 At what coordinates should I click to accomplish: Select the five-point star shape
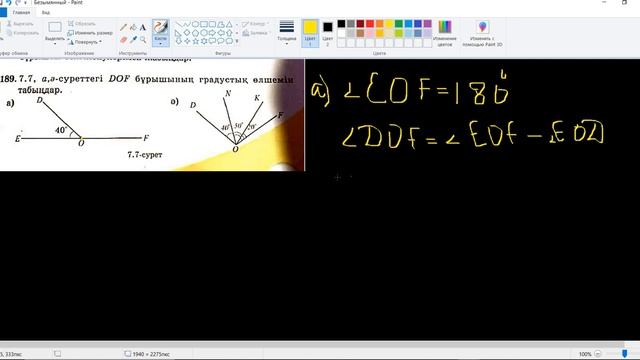click(x=196, y=41)
